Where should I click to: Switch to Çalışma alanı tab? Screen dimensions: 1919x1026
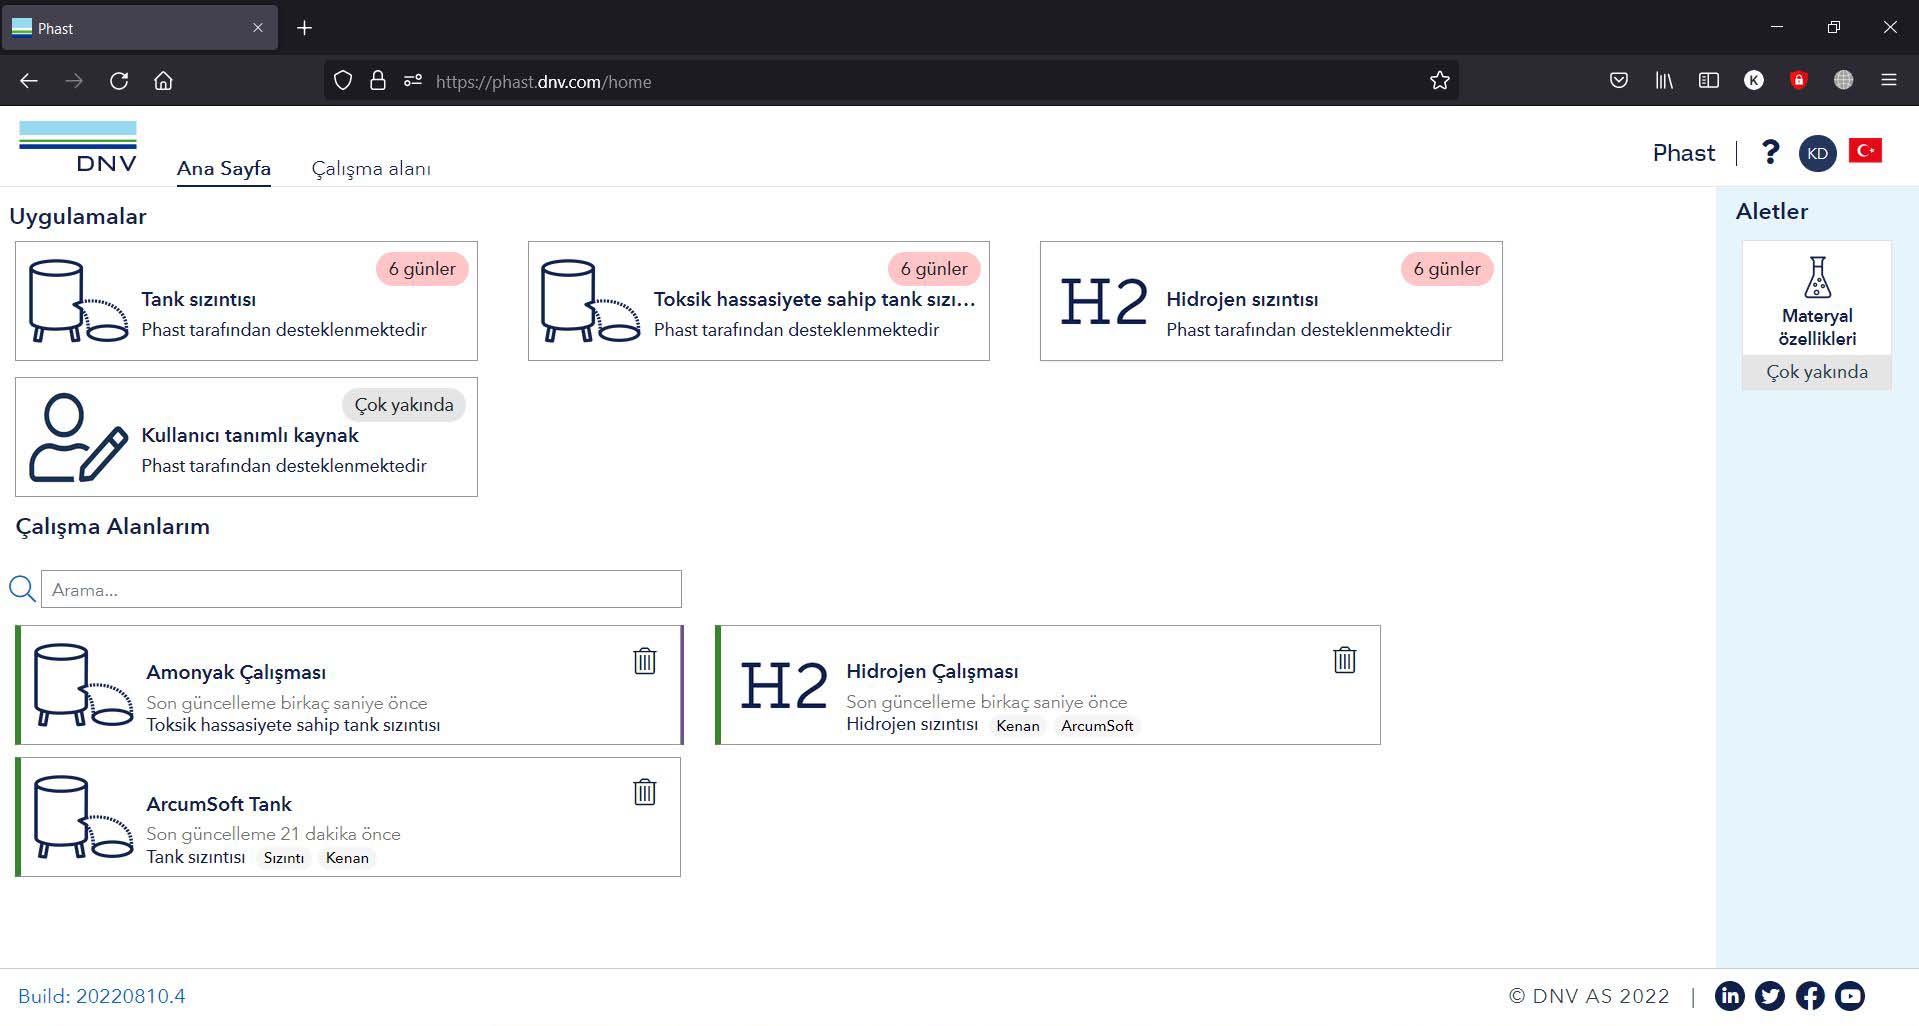tap(371, 169)
